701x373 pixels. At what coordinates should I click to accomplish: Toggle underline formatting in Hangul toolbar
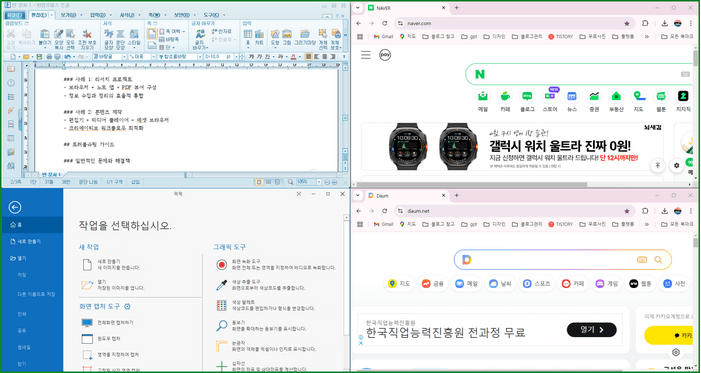(x=267, y=57)
